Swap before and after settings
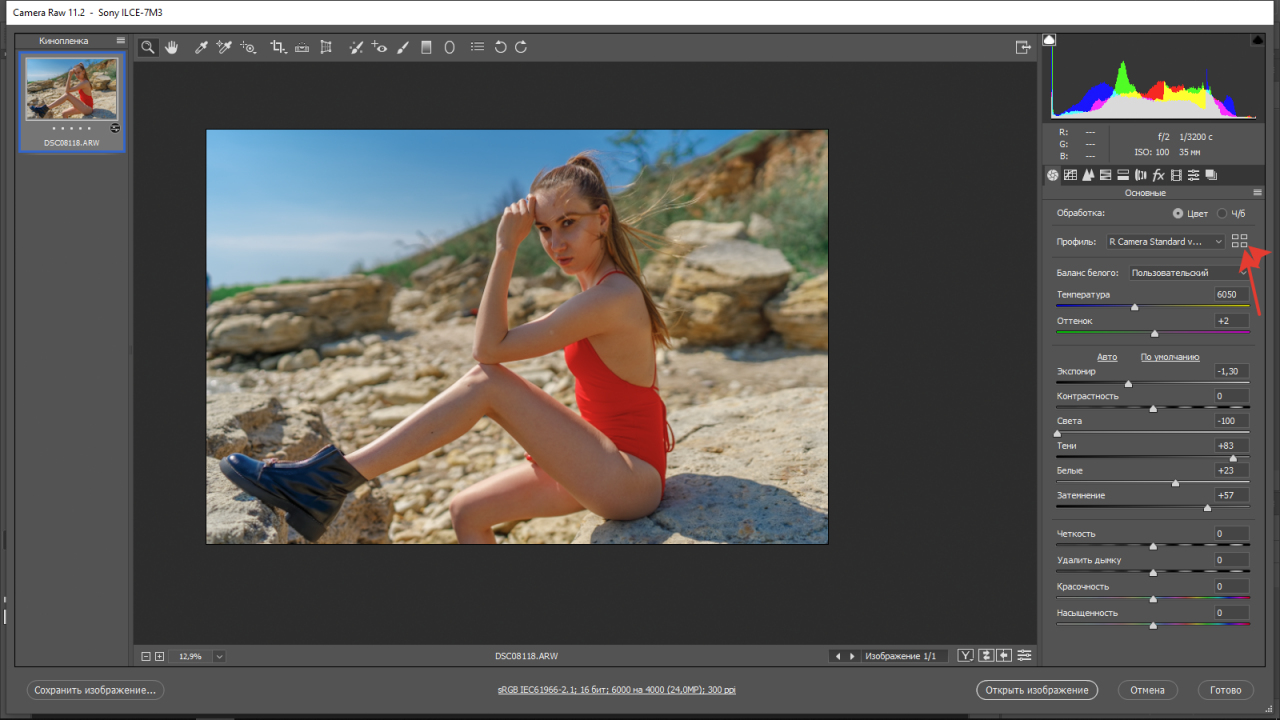This screenshot has width=1280, height=720. click(x=986, y=656)
